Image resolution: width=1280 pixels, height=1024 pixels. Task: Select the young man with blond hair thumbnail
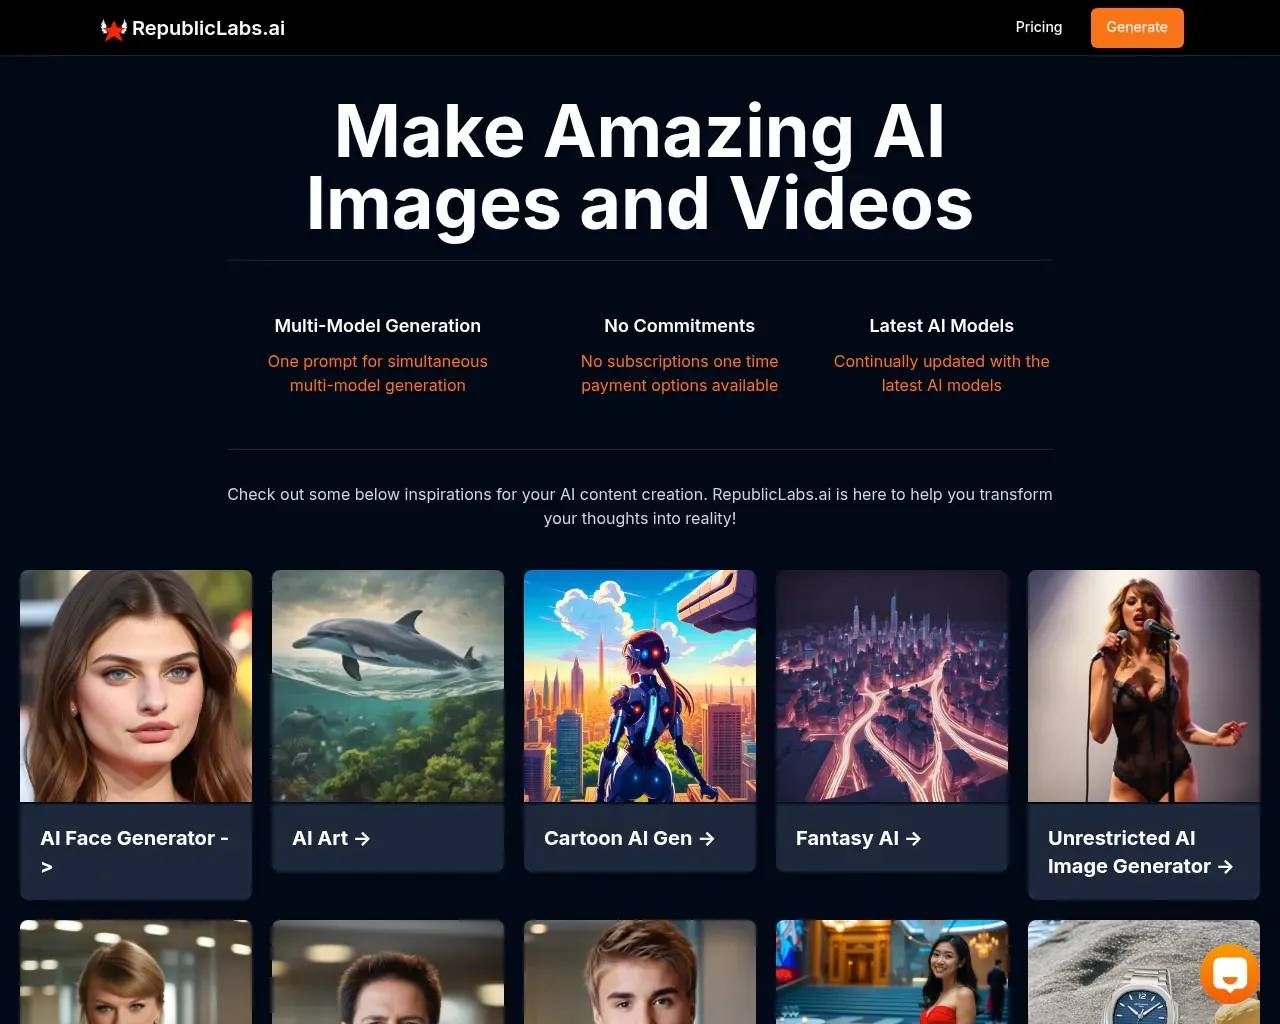640,972
